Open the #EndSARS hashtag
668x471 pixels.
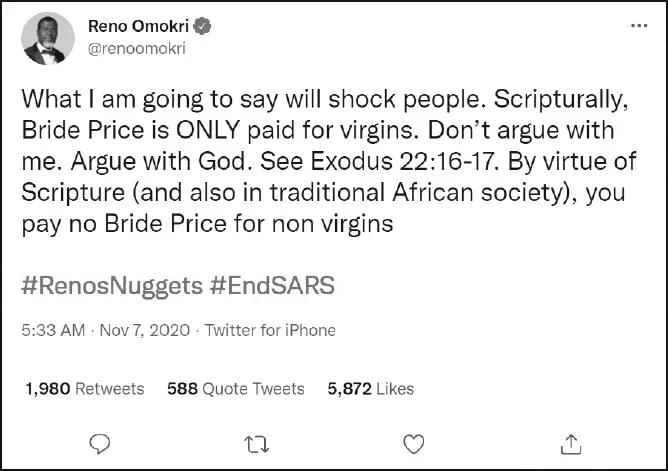[x=272, y=285]
